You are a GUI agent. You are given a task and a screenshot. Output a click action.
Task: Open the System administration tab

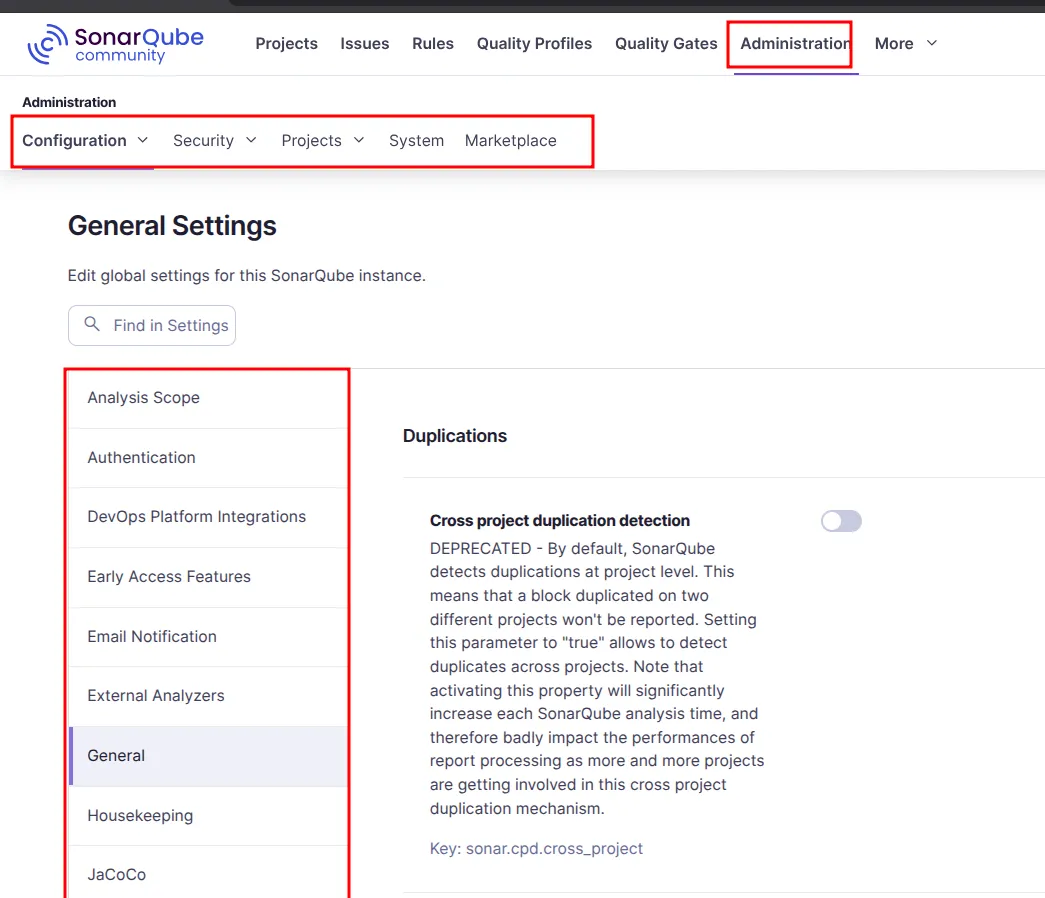point(417,141)
